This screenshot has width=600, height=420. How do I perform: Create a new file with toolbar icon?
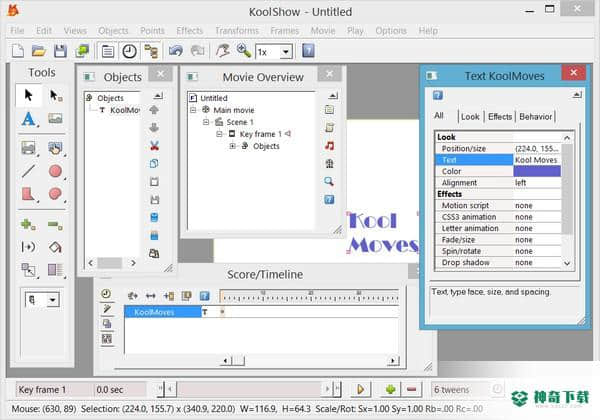18,51
